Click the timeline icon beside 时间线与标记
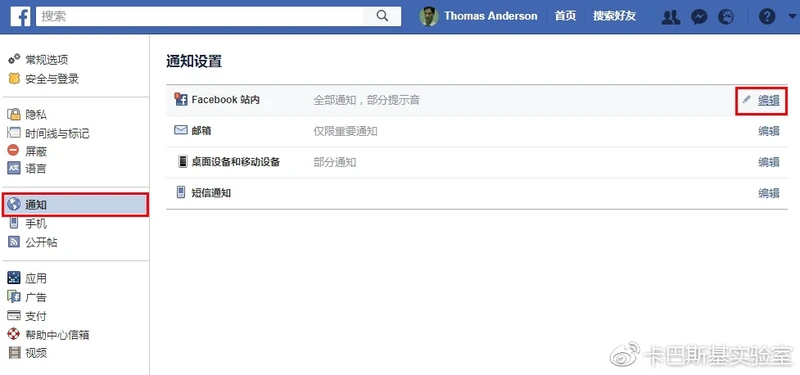The width and height of the screenshot is (800, 375). (x=14, y=133)
